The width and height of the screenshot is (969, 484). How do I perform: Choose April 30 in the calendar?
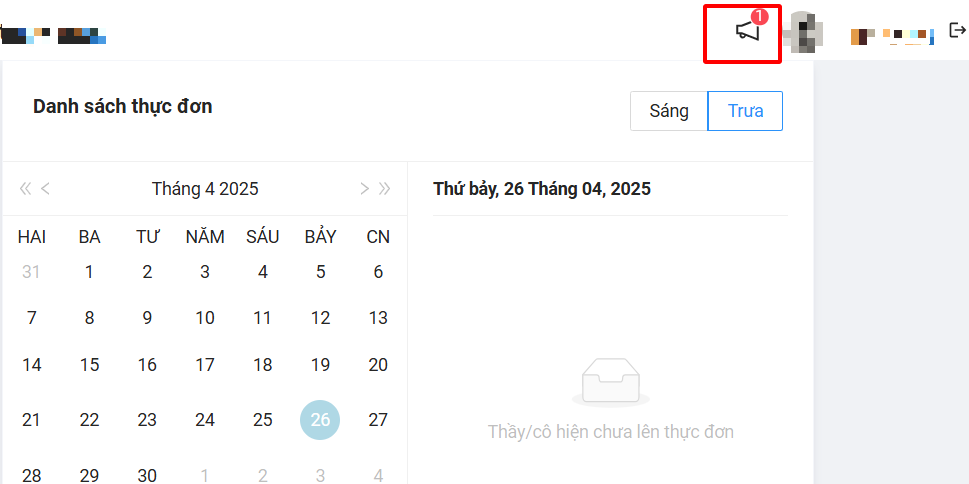[147, 475]
